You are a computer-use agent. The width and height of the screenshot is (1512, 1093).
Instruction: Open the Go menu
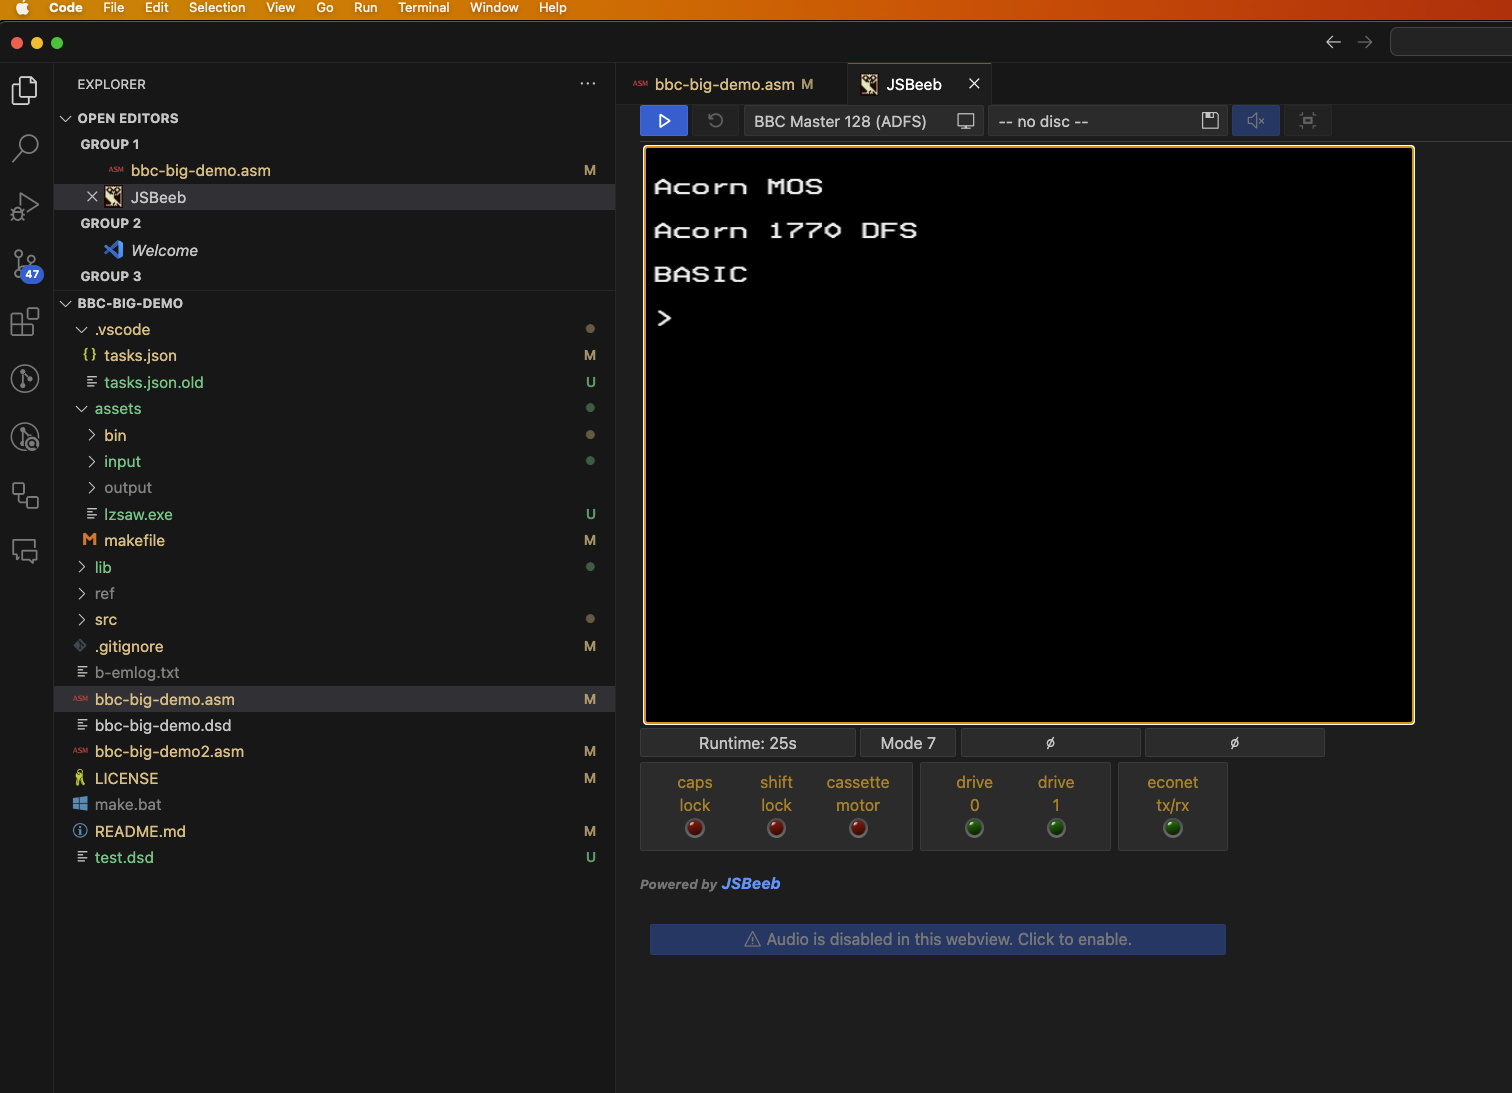tap(325, 8)
